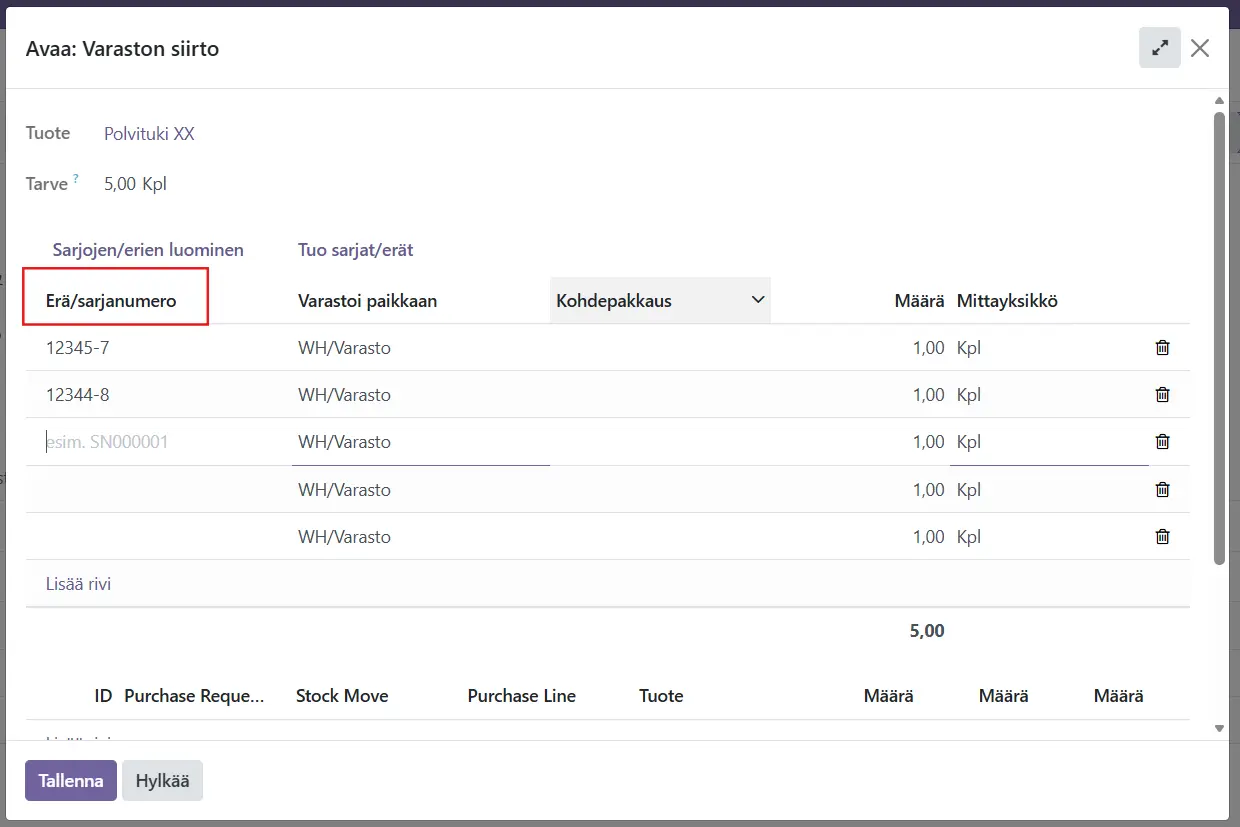Viewport: 1240px width, 827px height.
Task: Delete the row with serial 12345-7
Action: click(x=1162, y=348)
